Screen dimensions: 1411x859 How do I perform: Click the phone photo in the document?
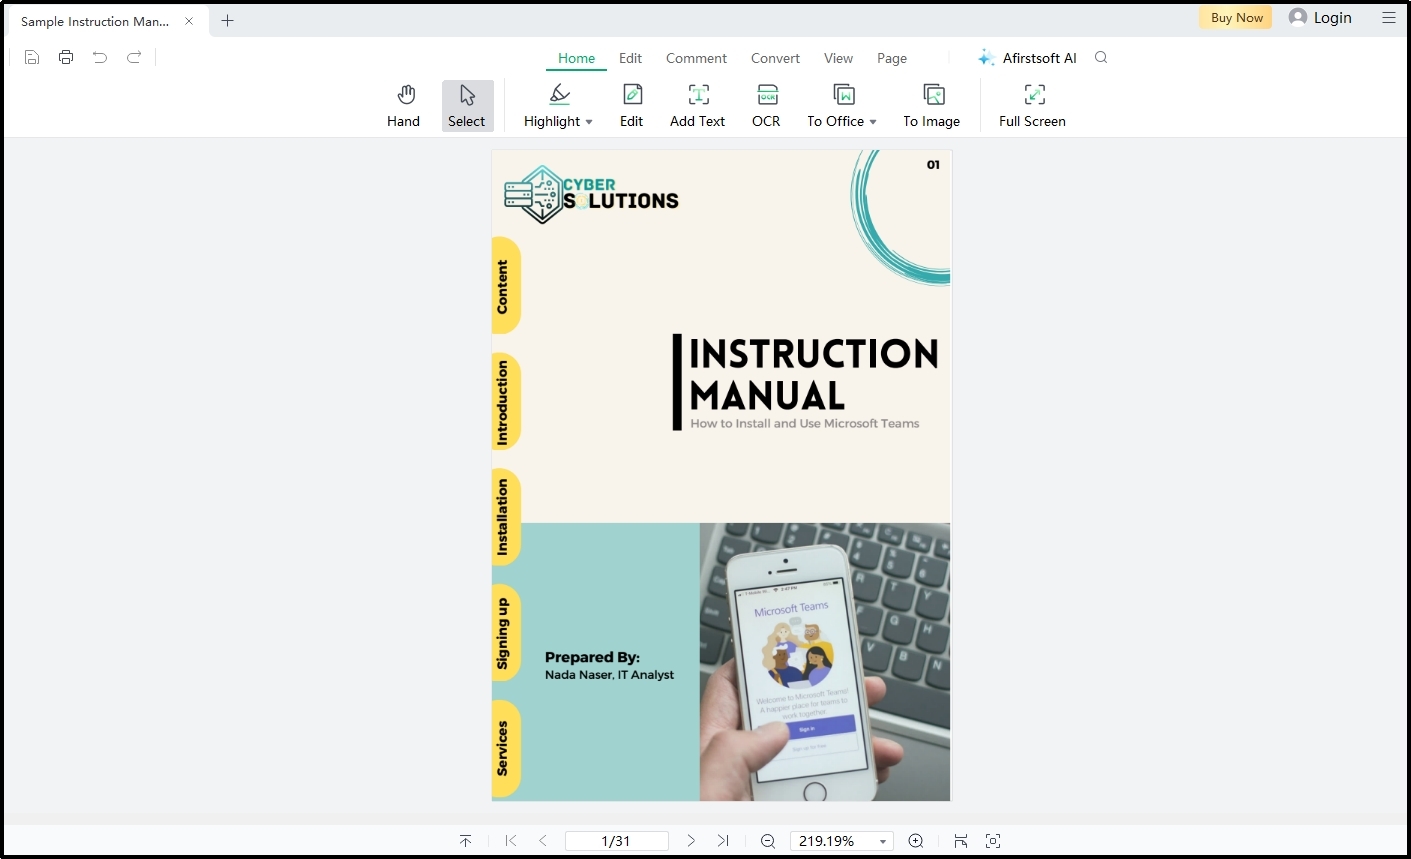click(825, 662)
